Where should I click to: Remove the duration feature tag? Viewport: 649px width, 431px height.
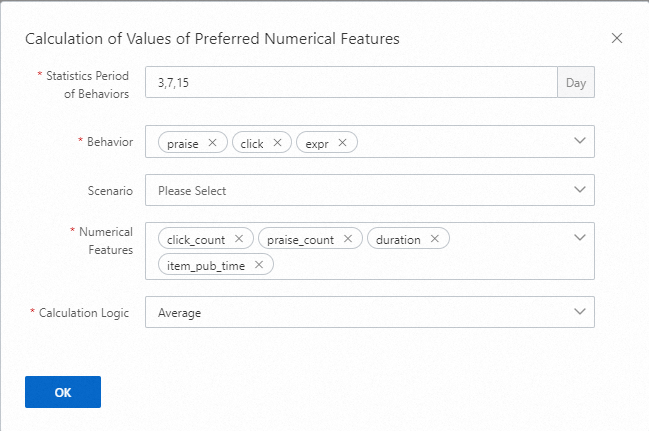(434, 239)
